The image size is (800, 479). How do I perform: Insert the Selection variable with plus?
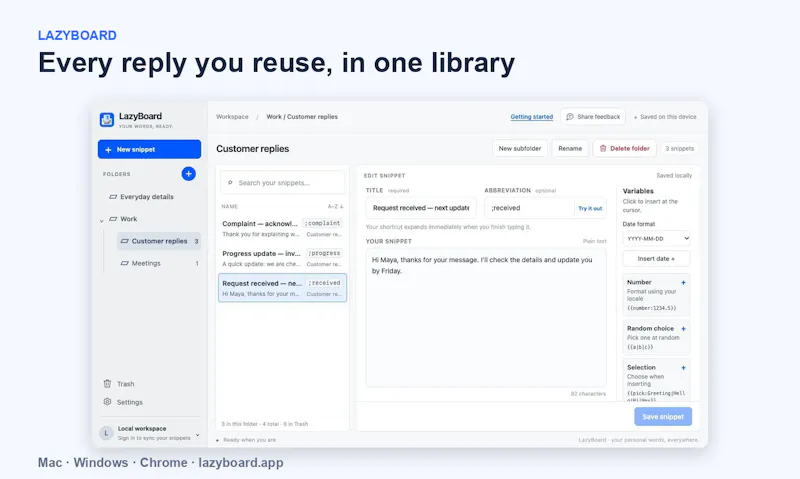click(683, 368)
